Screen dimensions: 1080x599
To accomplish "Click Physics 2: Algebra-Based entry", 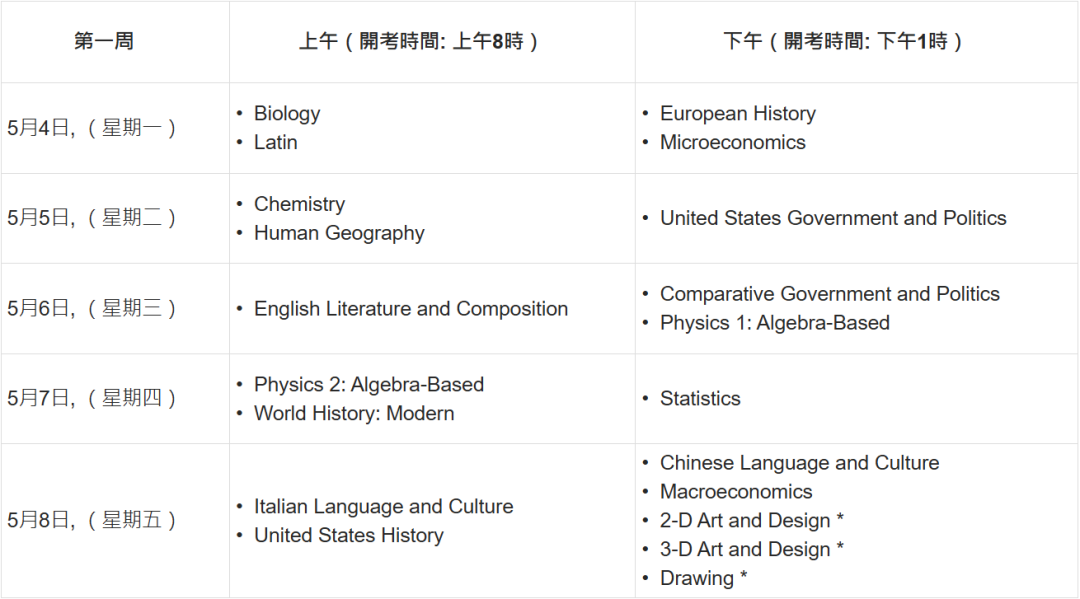I will (x=368, y=385).
